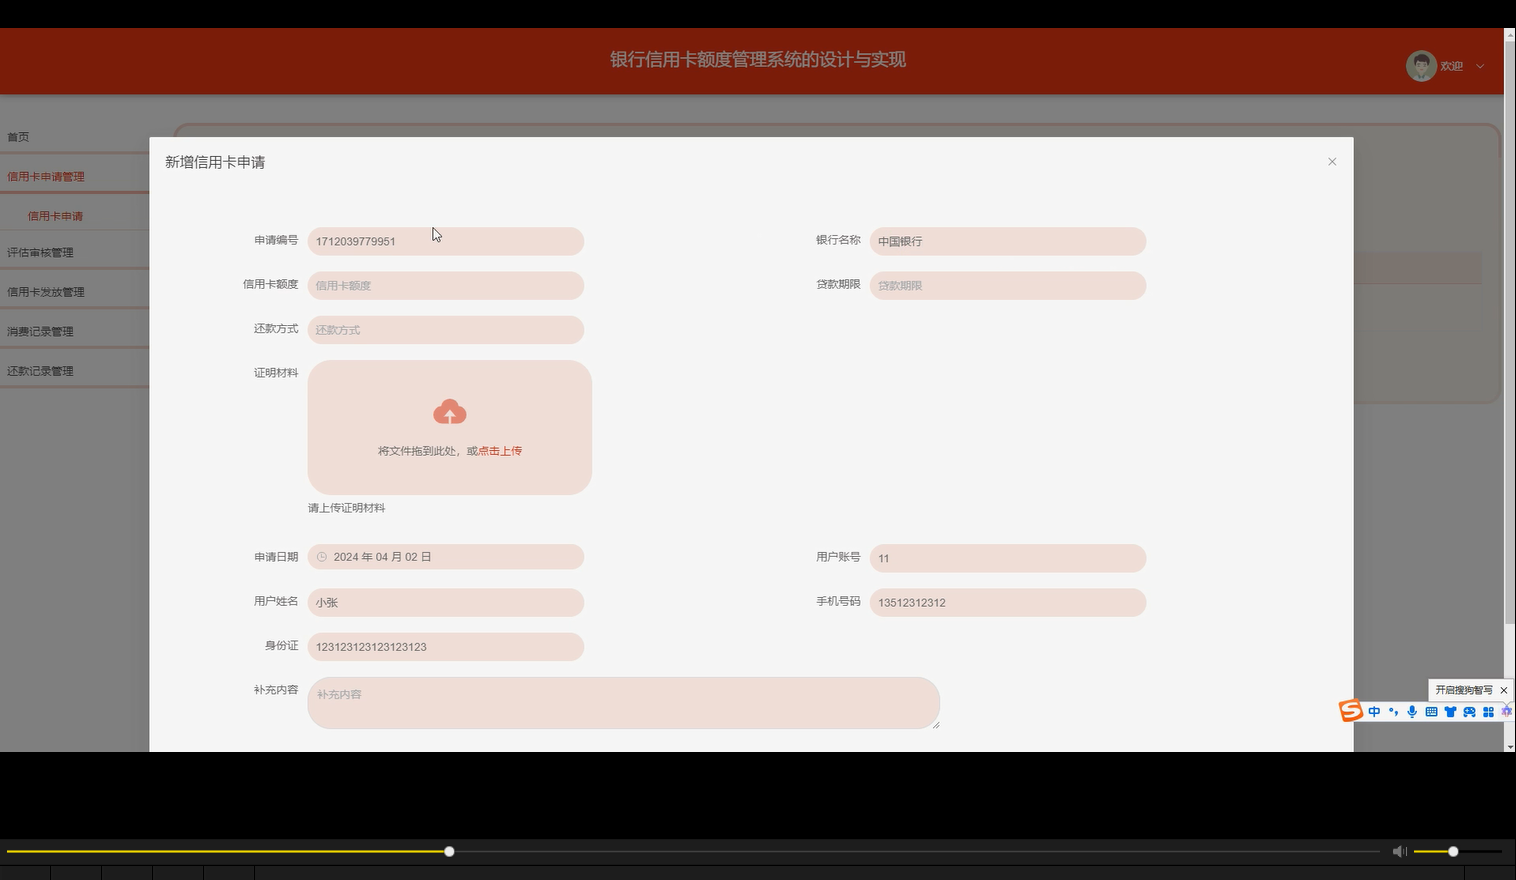Open the Sogou toolbox grid icon

1489,711
